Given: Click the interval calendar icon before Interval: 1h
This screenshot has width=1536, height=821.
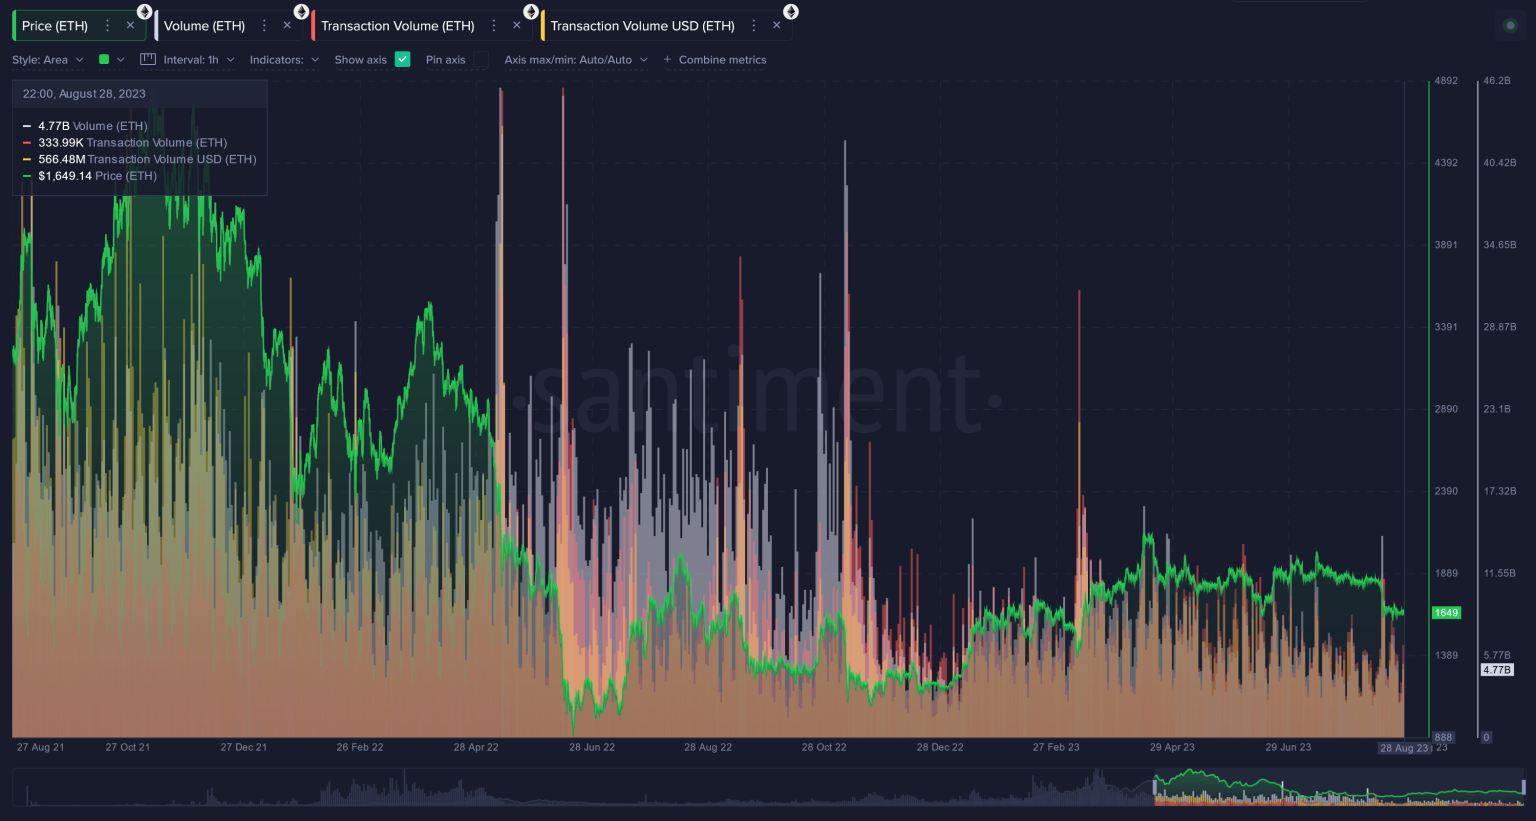Looking at the screenshot, I should coord(147,59).
